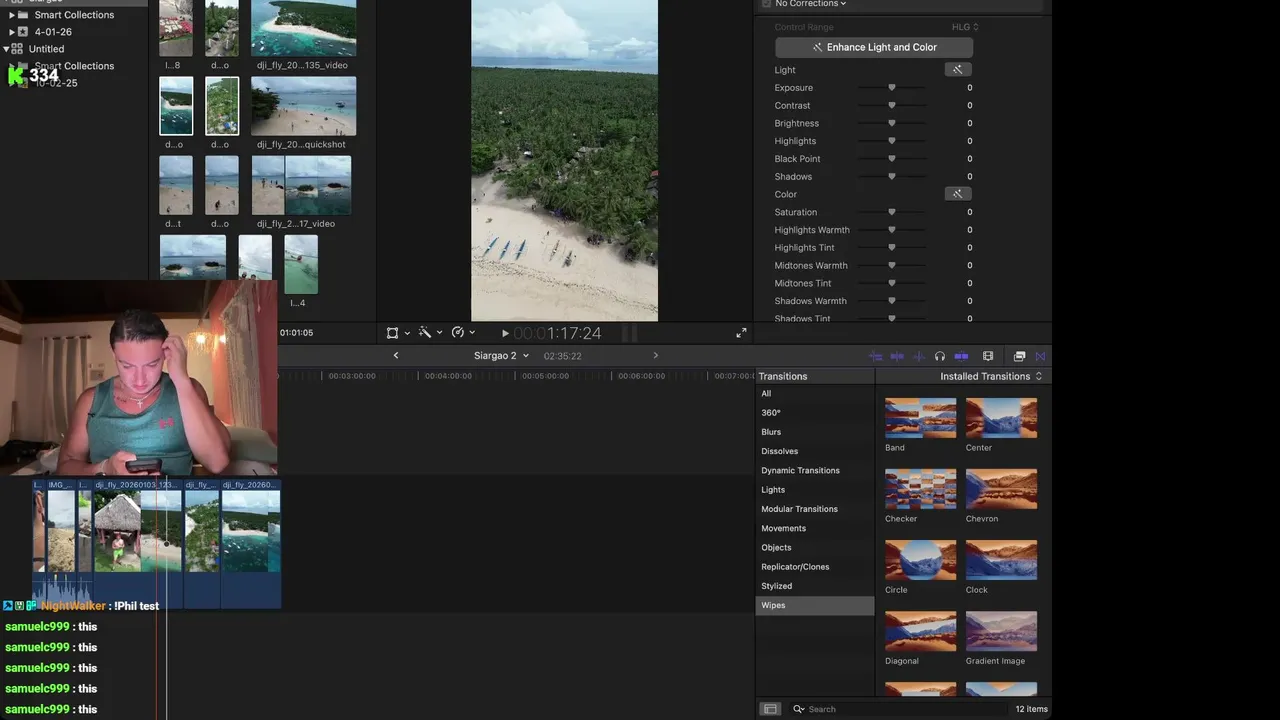
Task: Click the auto-balance wand beside Light
Action: click(x=957, y=70)
